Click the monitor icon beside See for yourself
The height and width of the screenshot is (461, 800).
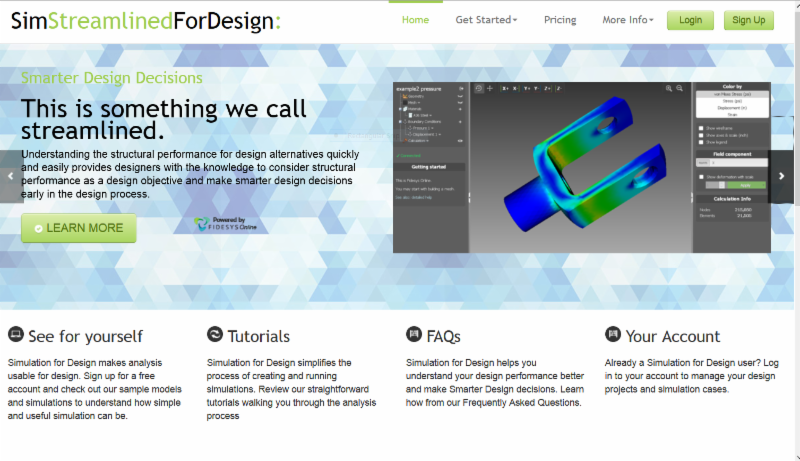[x=16, y=335]
